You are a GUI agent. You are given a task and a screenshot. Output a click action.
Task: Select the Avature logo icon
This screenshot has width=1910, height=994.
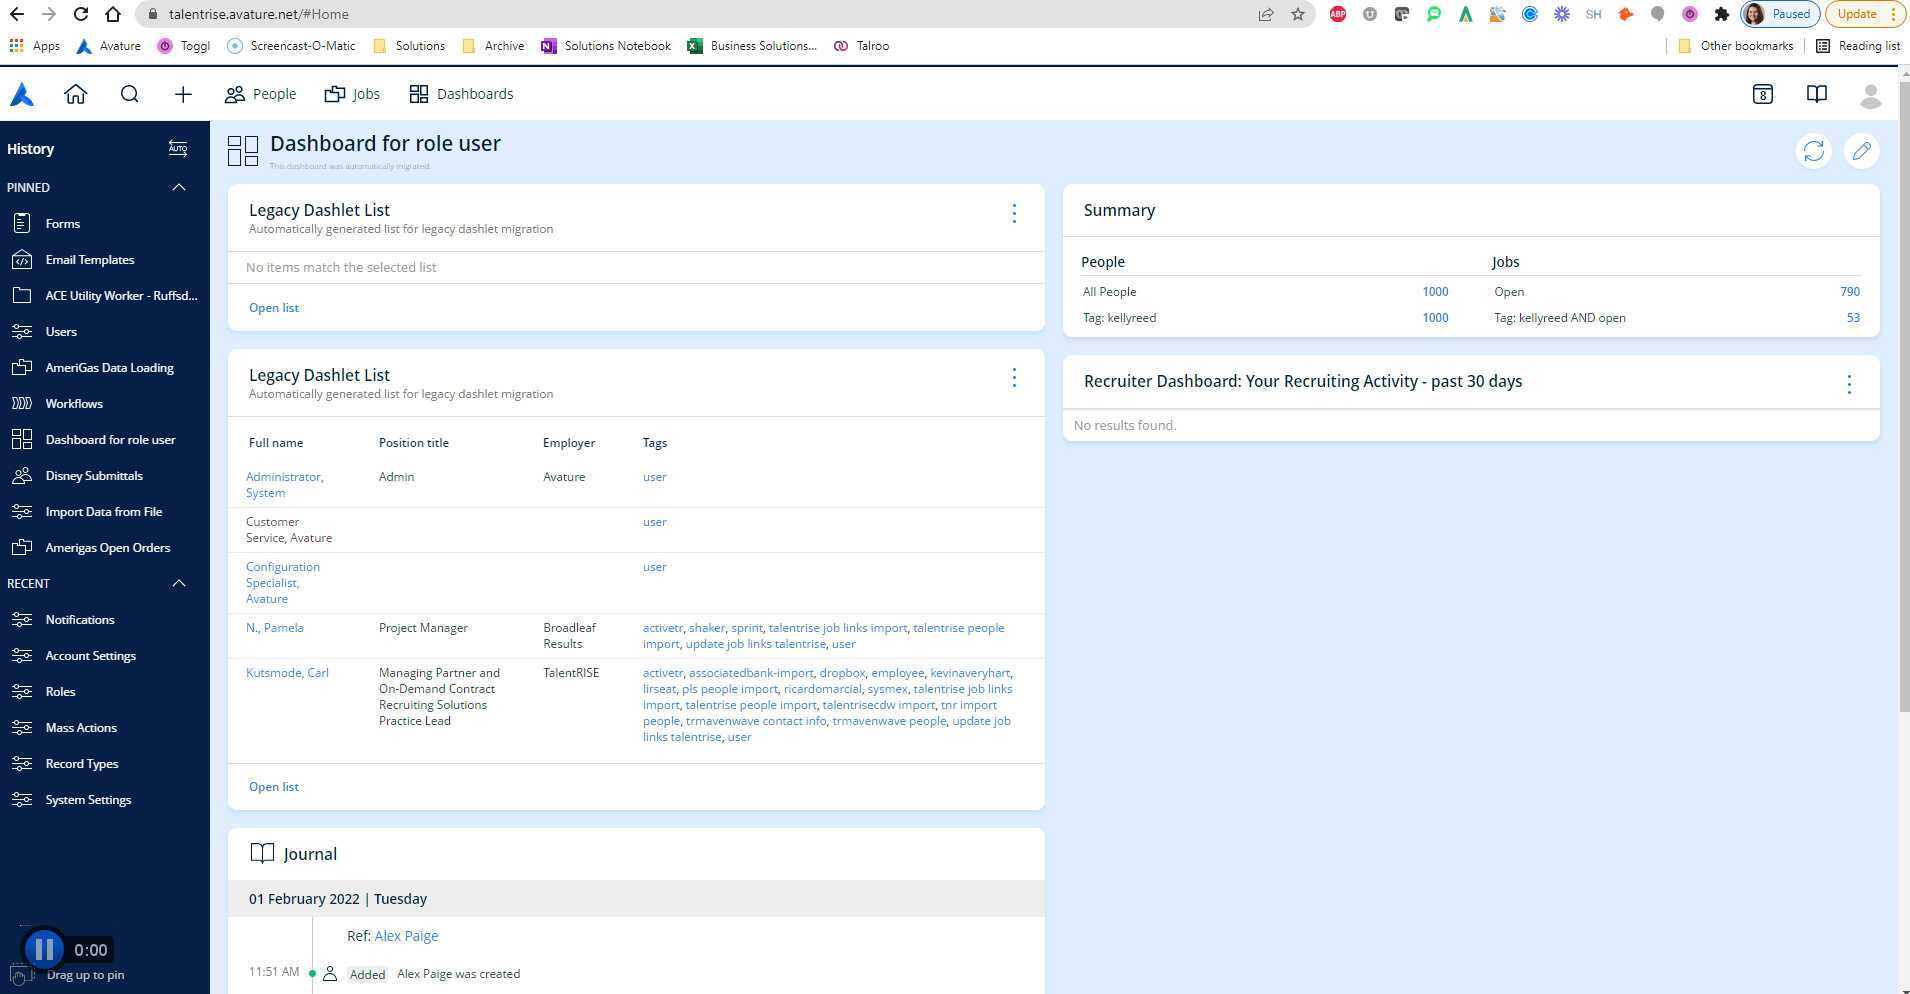click(22, 93)
